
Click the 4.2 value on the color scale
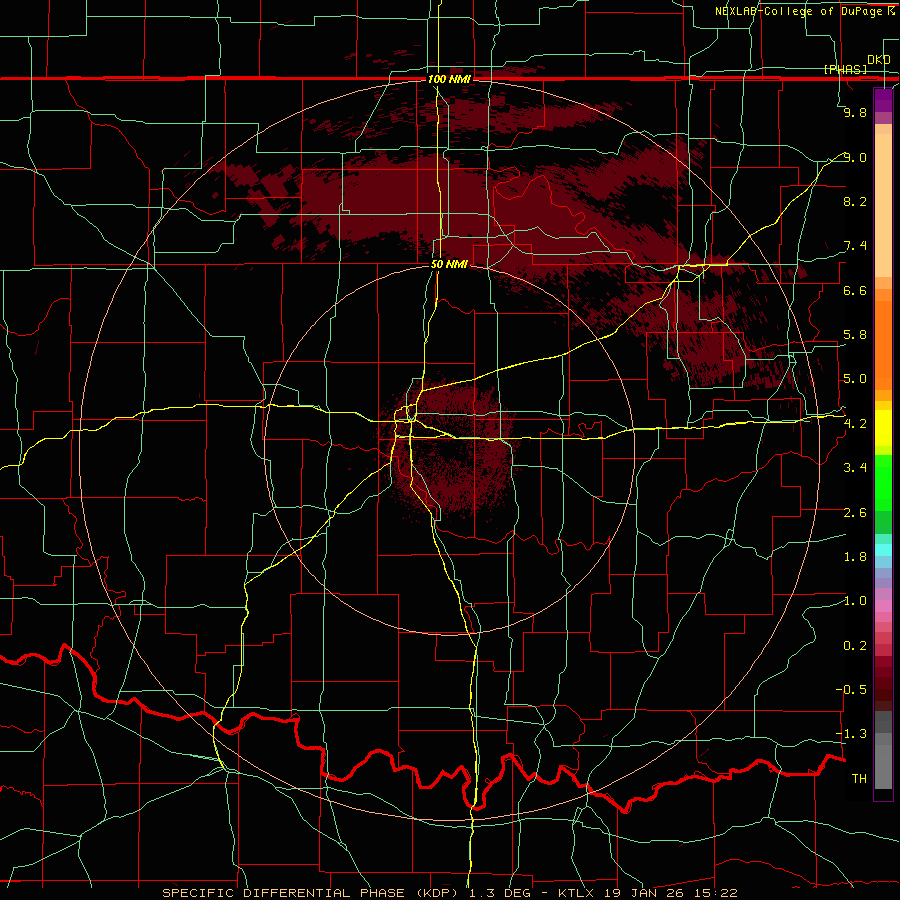click(x=855, y=423)
